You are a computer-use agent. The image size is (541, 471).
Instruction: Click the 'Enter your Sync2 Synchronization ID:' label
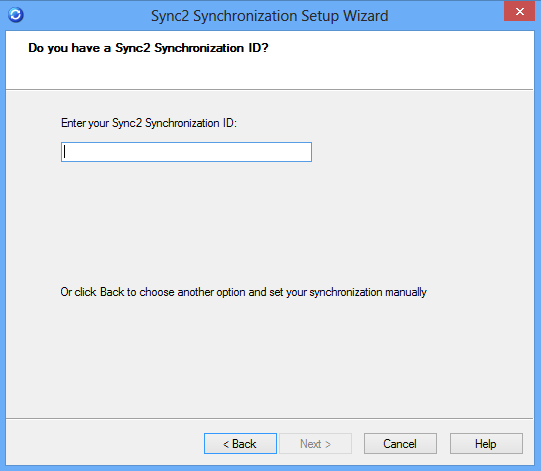[x=149, y=123]
